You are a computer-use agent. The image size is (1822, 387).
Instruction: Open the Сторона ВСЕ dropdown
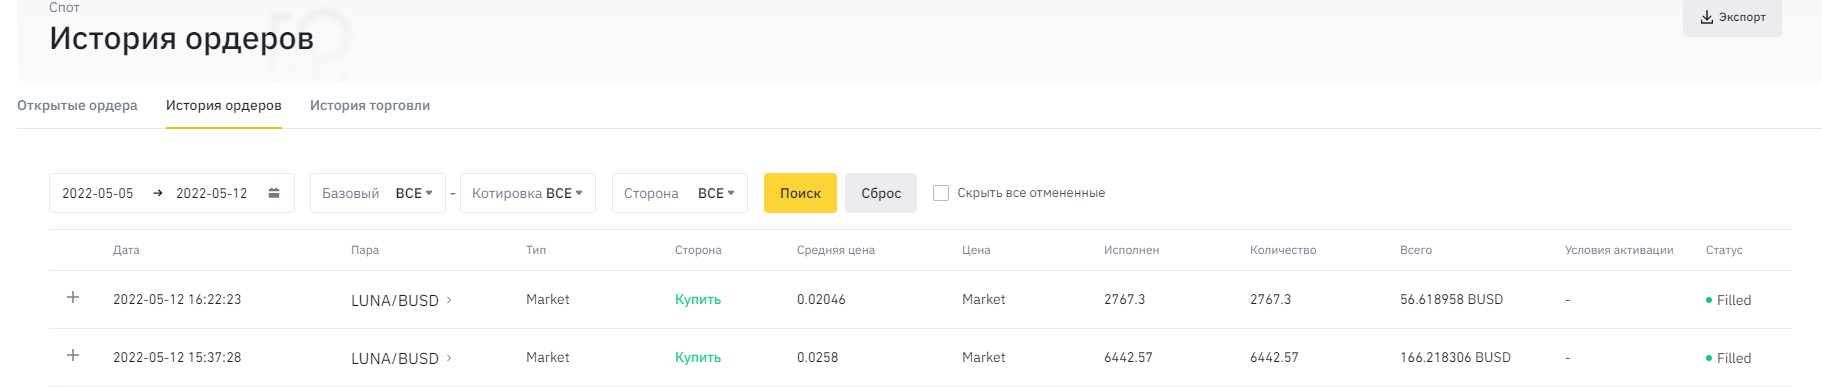pyautogui.click(x=680, y=193)
